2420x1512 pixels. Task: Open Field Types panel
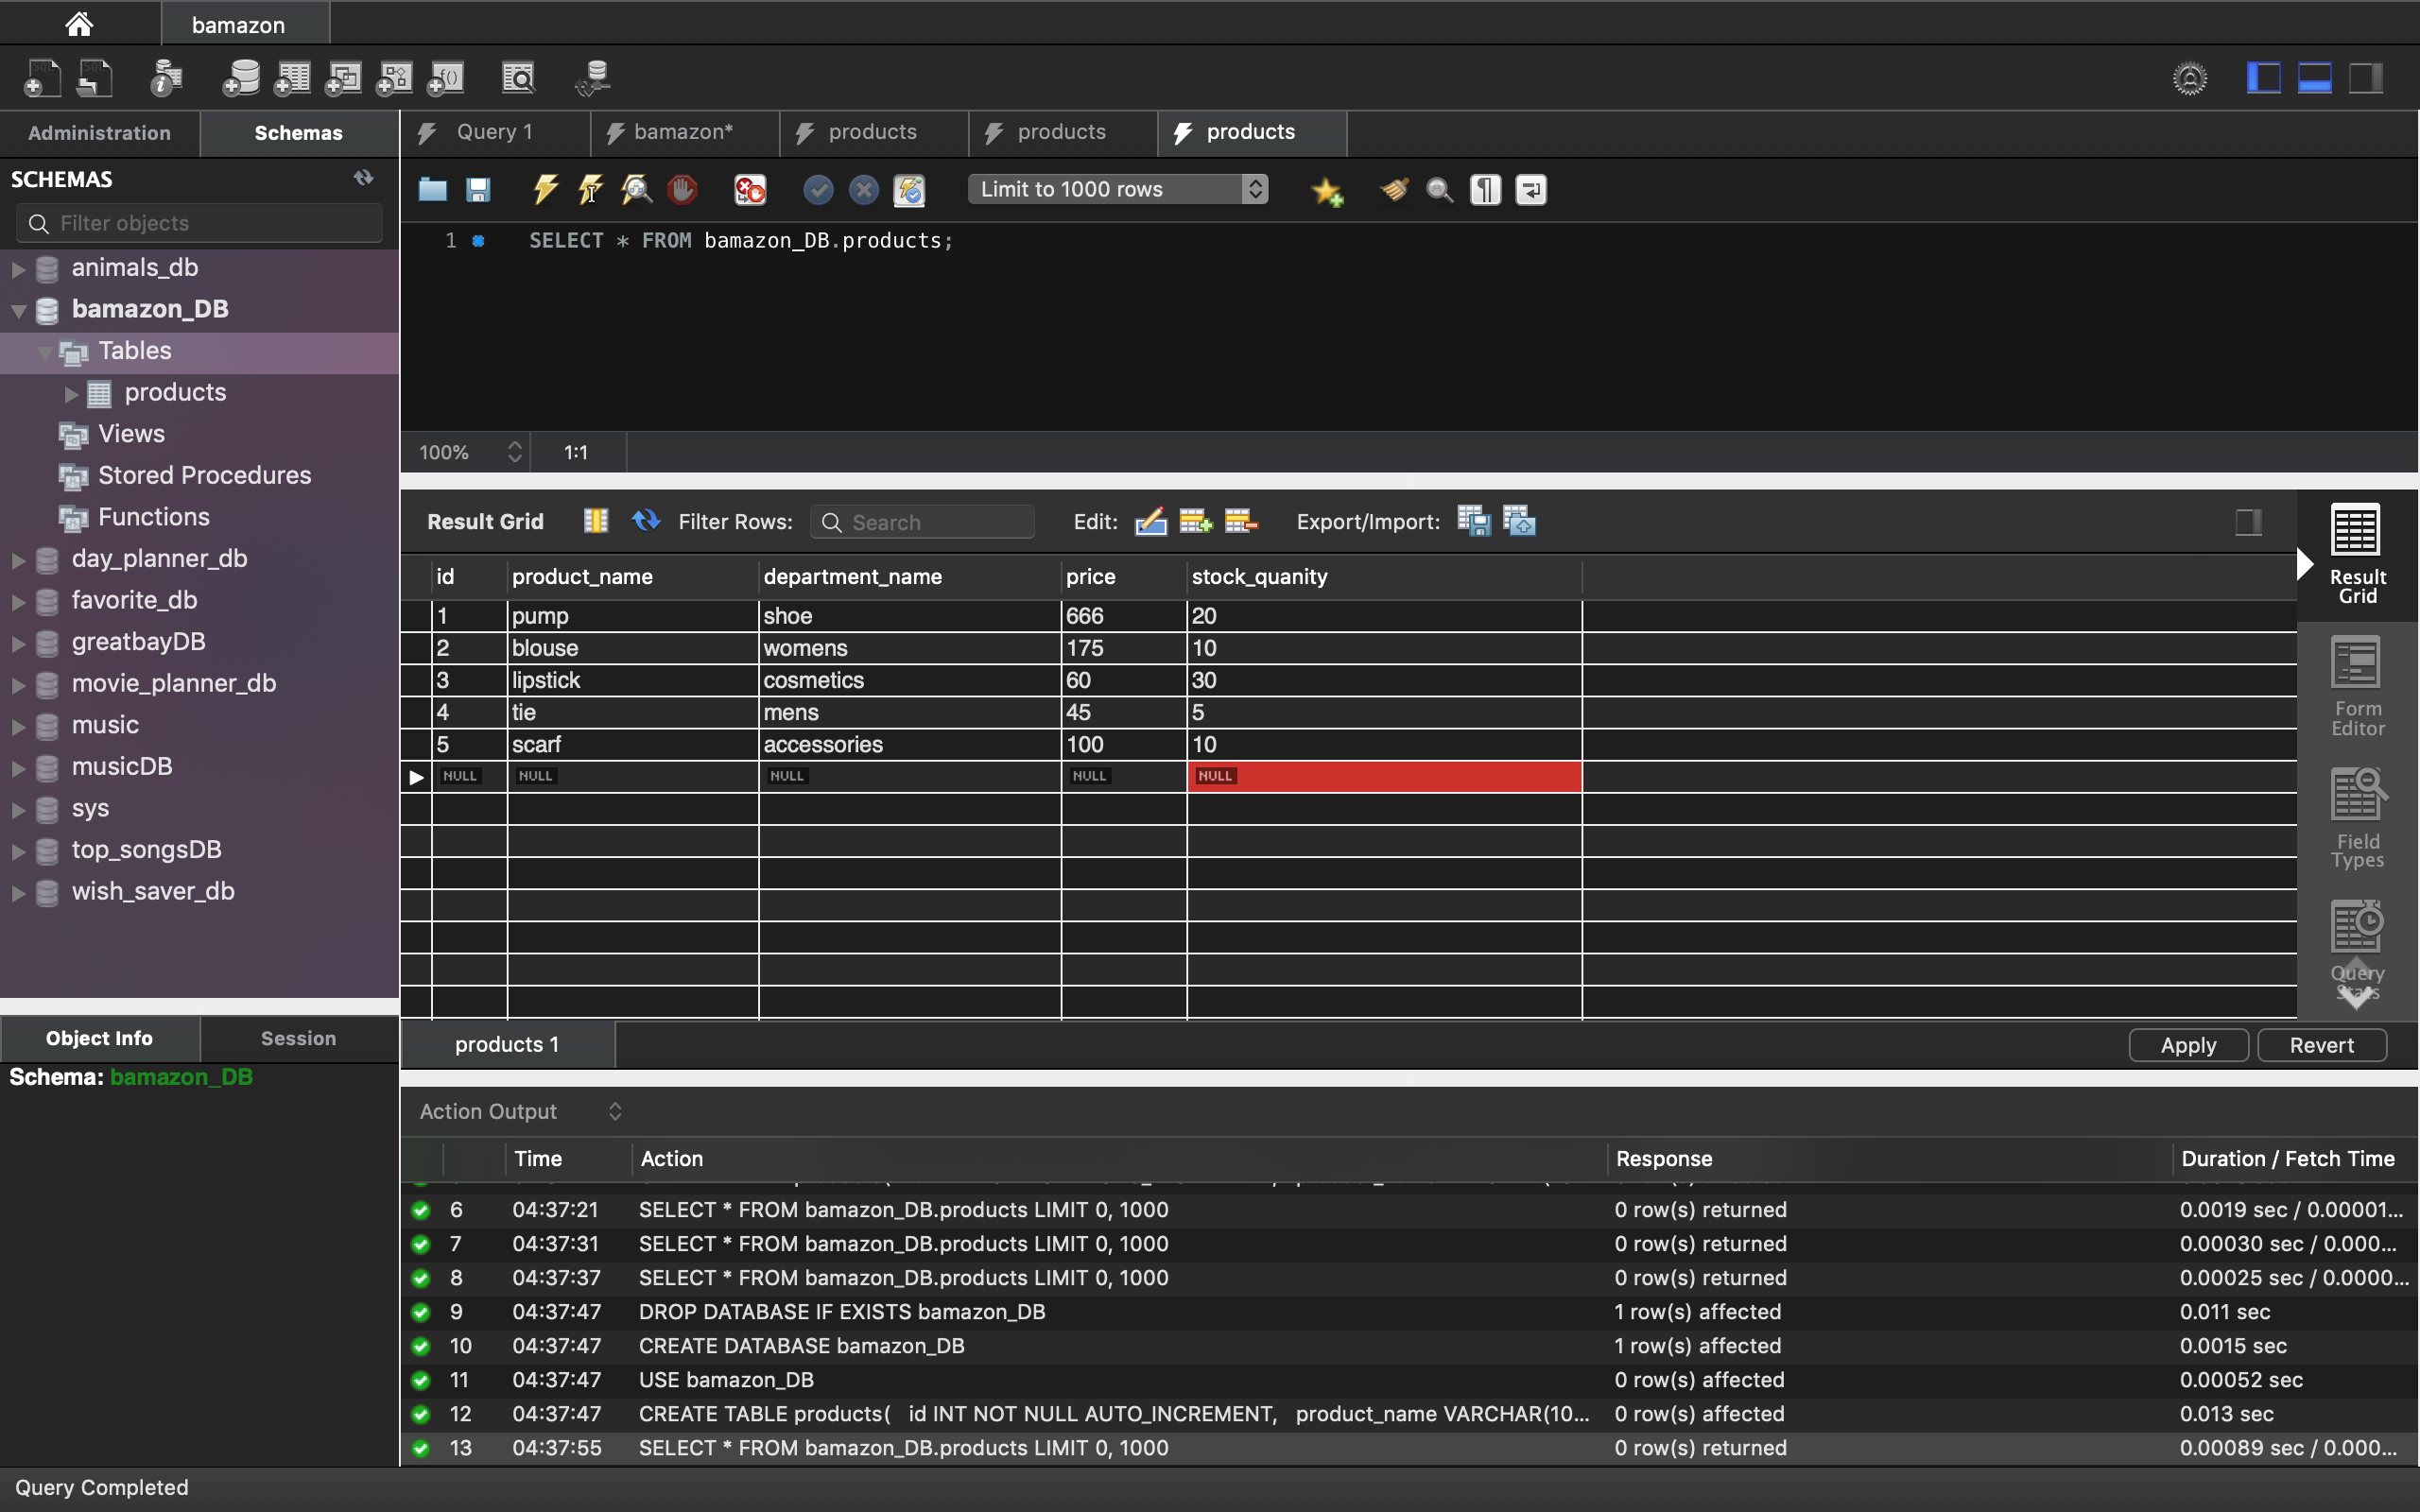pyautogui.click(x=2356, y=818)
